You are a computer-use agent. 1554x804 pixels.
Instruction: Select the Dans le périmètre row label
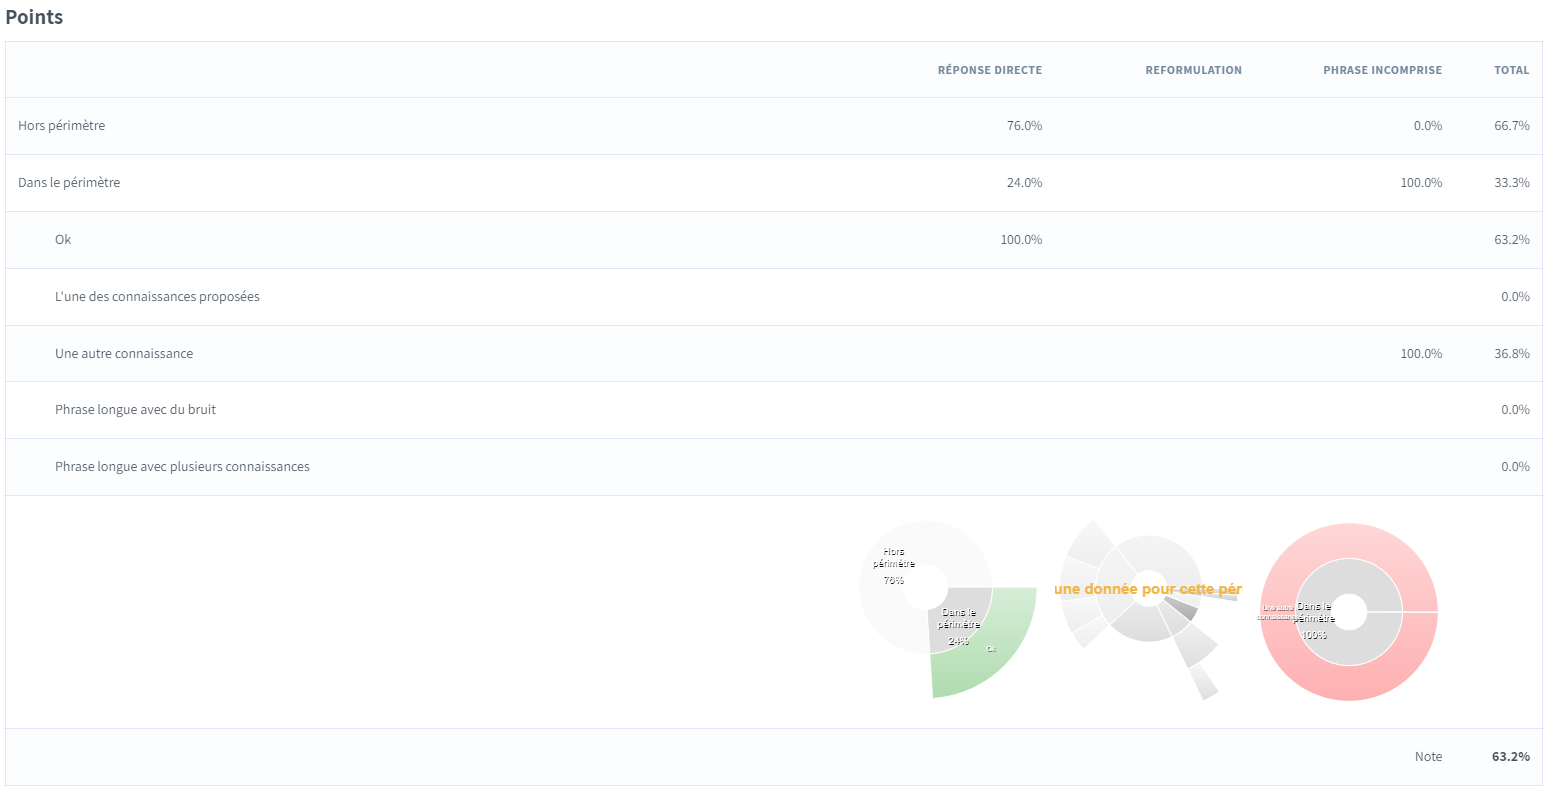click(x=69, y=183)
